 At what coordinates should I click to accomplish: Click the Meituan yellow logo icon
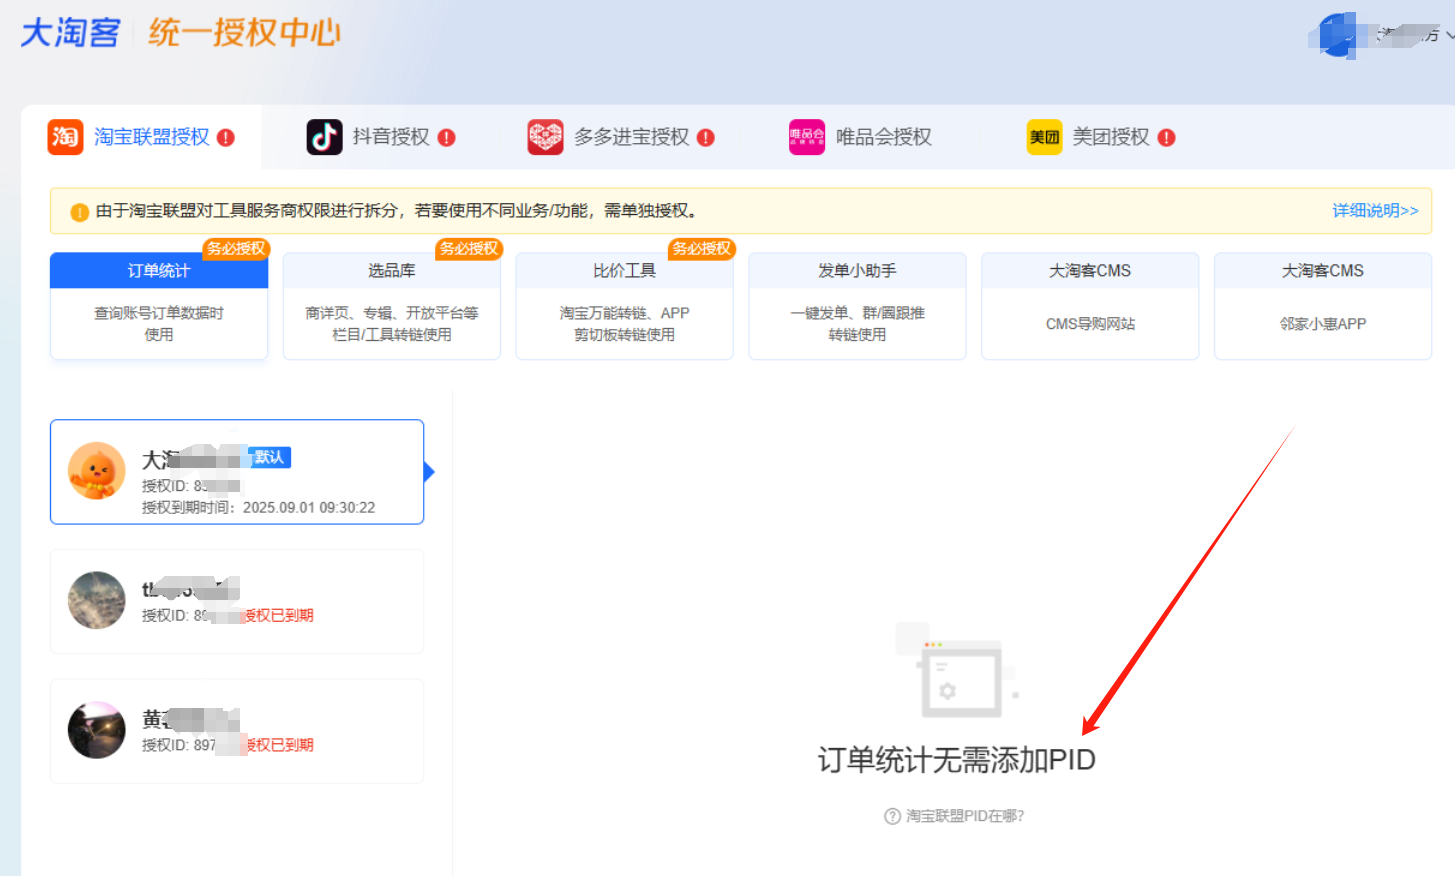click(x=1044, y=137)
